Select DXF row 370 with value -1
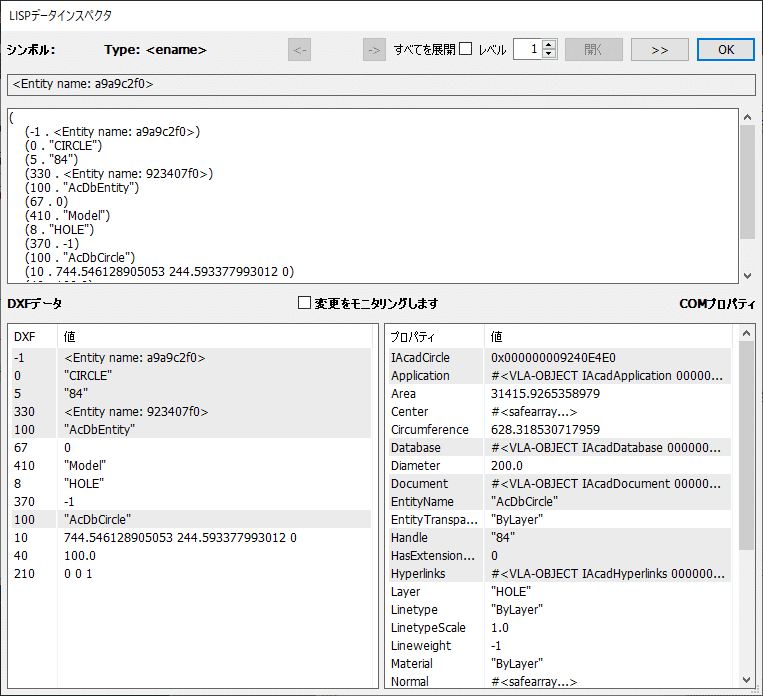Viewport: 763px width, 696px height. click(x=191, y=502)
